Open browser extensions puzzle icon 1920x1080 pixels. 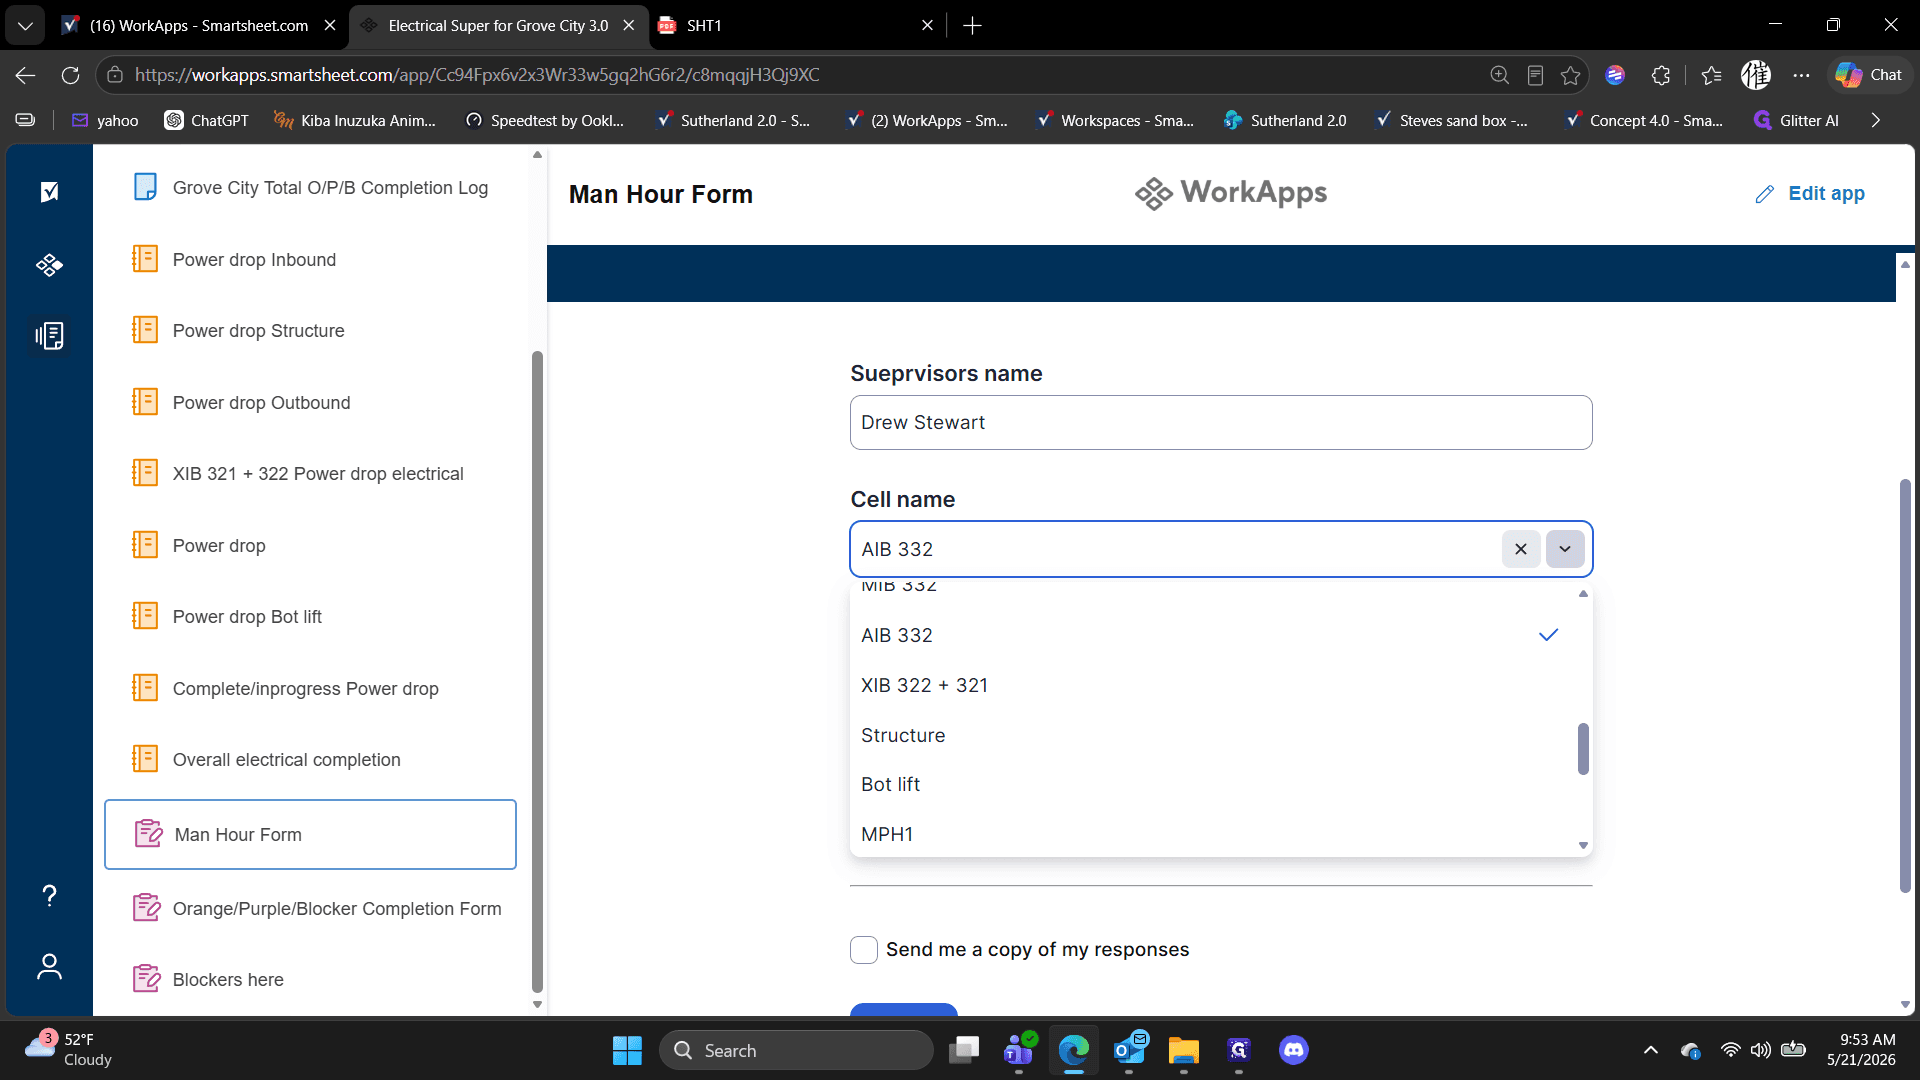click(1661, 75)
